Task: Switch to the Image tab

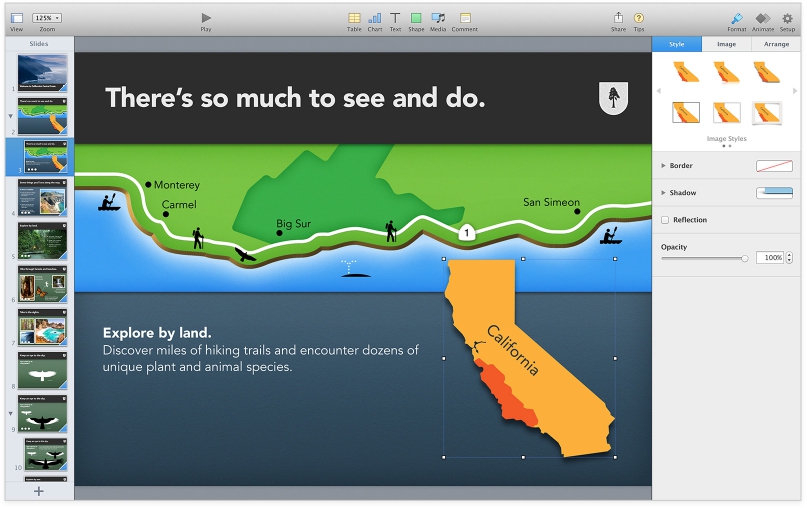Action: [726, 44]
